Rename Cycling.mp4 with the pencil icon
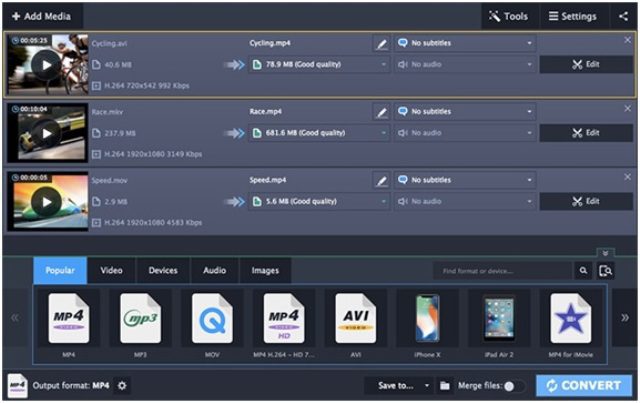Image resolution: width=640 pixels, height=403 pixels. pos(381,43)
